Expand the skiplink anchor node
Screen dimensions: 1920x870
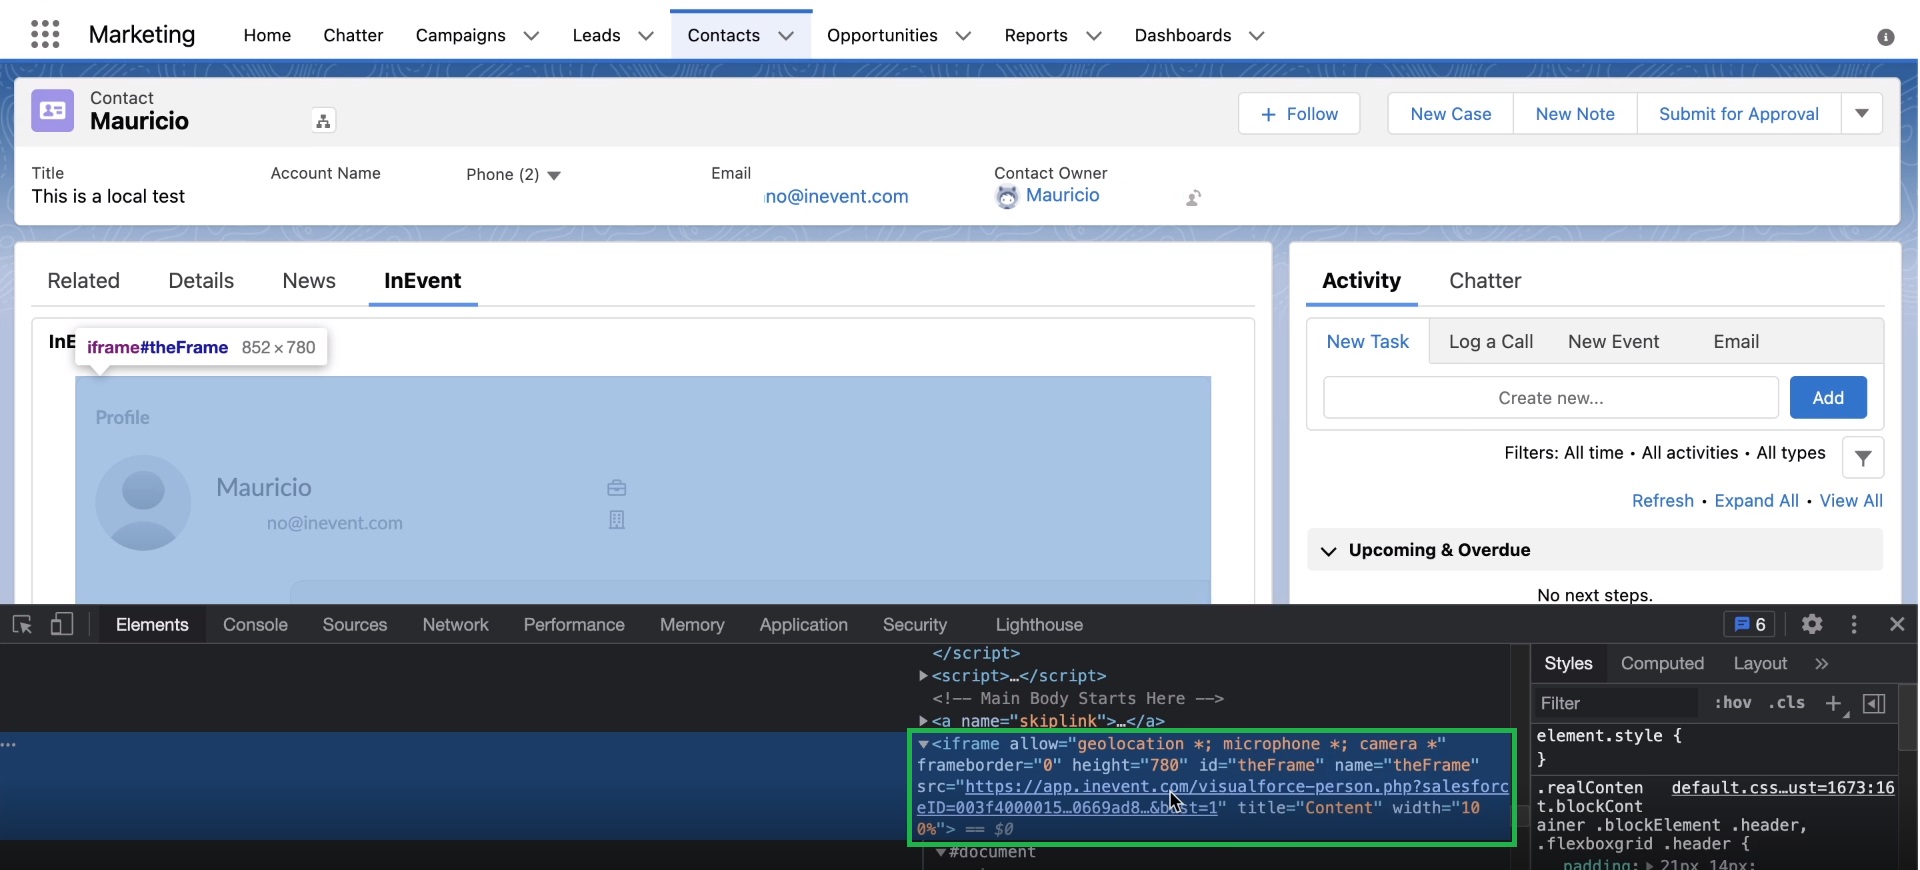click(x=923, y=721)
